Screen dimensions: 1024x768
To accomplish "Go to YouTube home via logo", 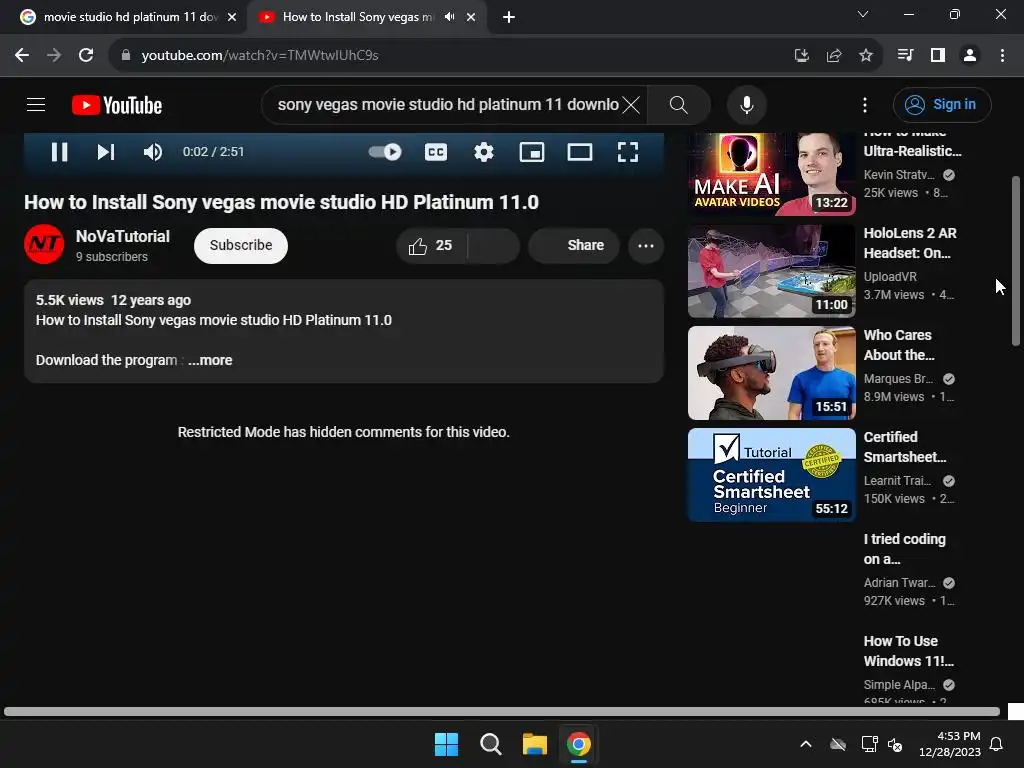I will (117, 105).
